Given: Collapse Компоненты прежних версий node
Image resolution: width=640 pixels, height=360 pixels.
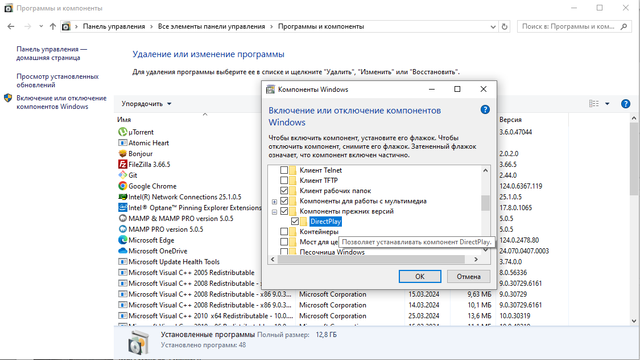Looking at the screenshot, I should [x=274, y=211].
